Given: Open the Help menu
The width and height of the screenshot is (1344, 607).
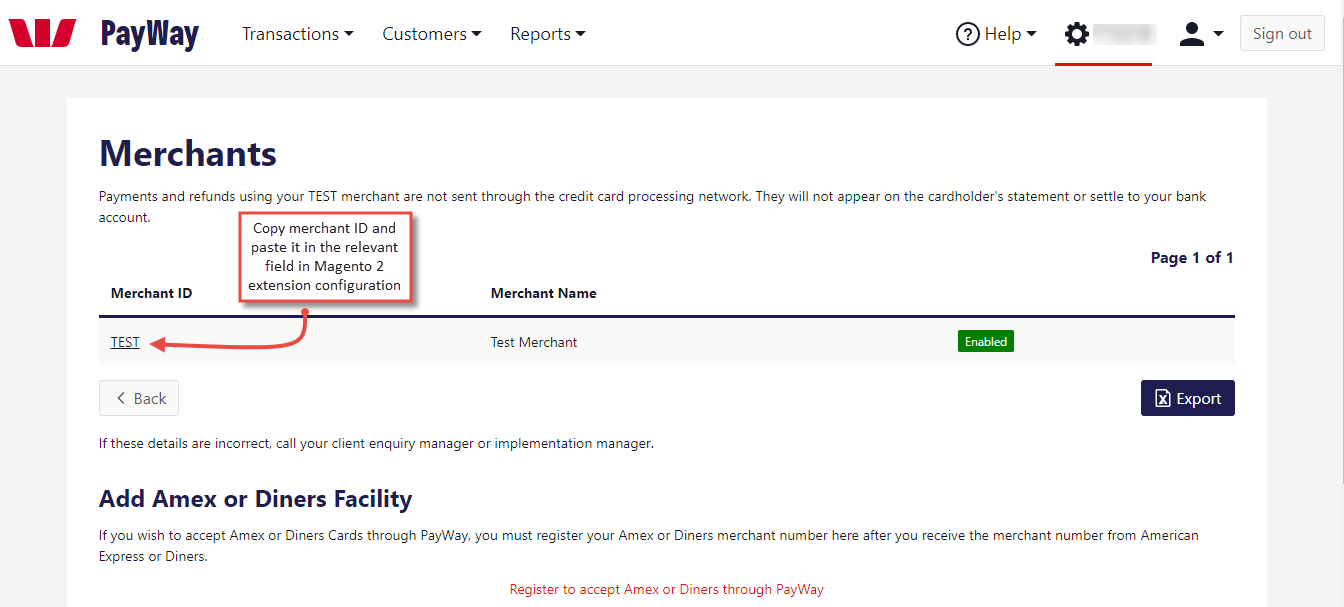Looking at the screenshot, I should click(x=996, y=34).
